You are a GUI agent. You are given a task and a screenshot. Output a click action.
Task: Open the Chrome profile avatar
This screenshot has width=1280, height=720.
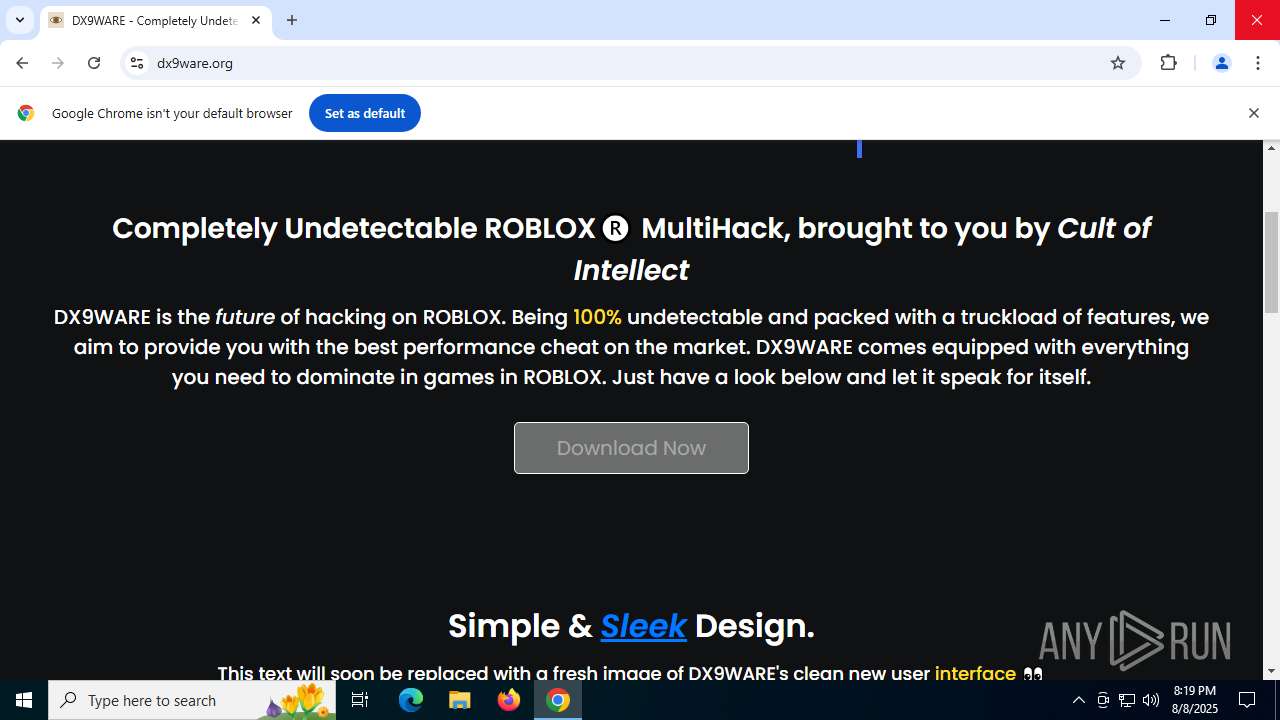tap(1221, 63)
